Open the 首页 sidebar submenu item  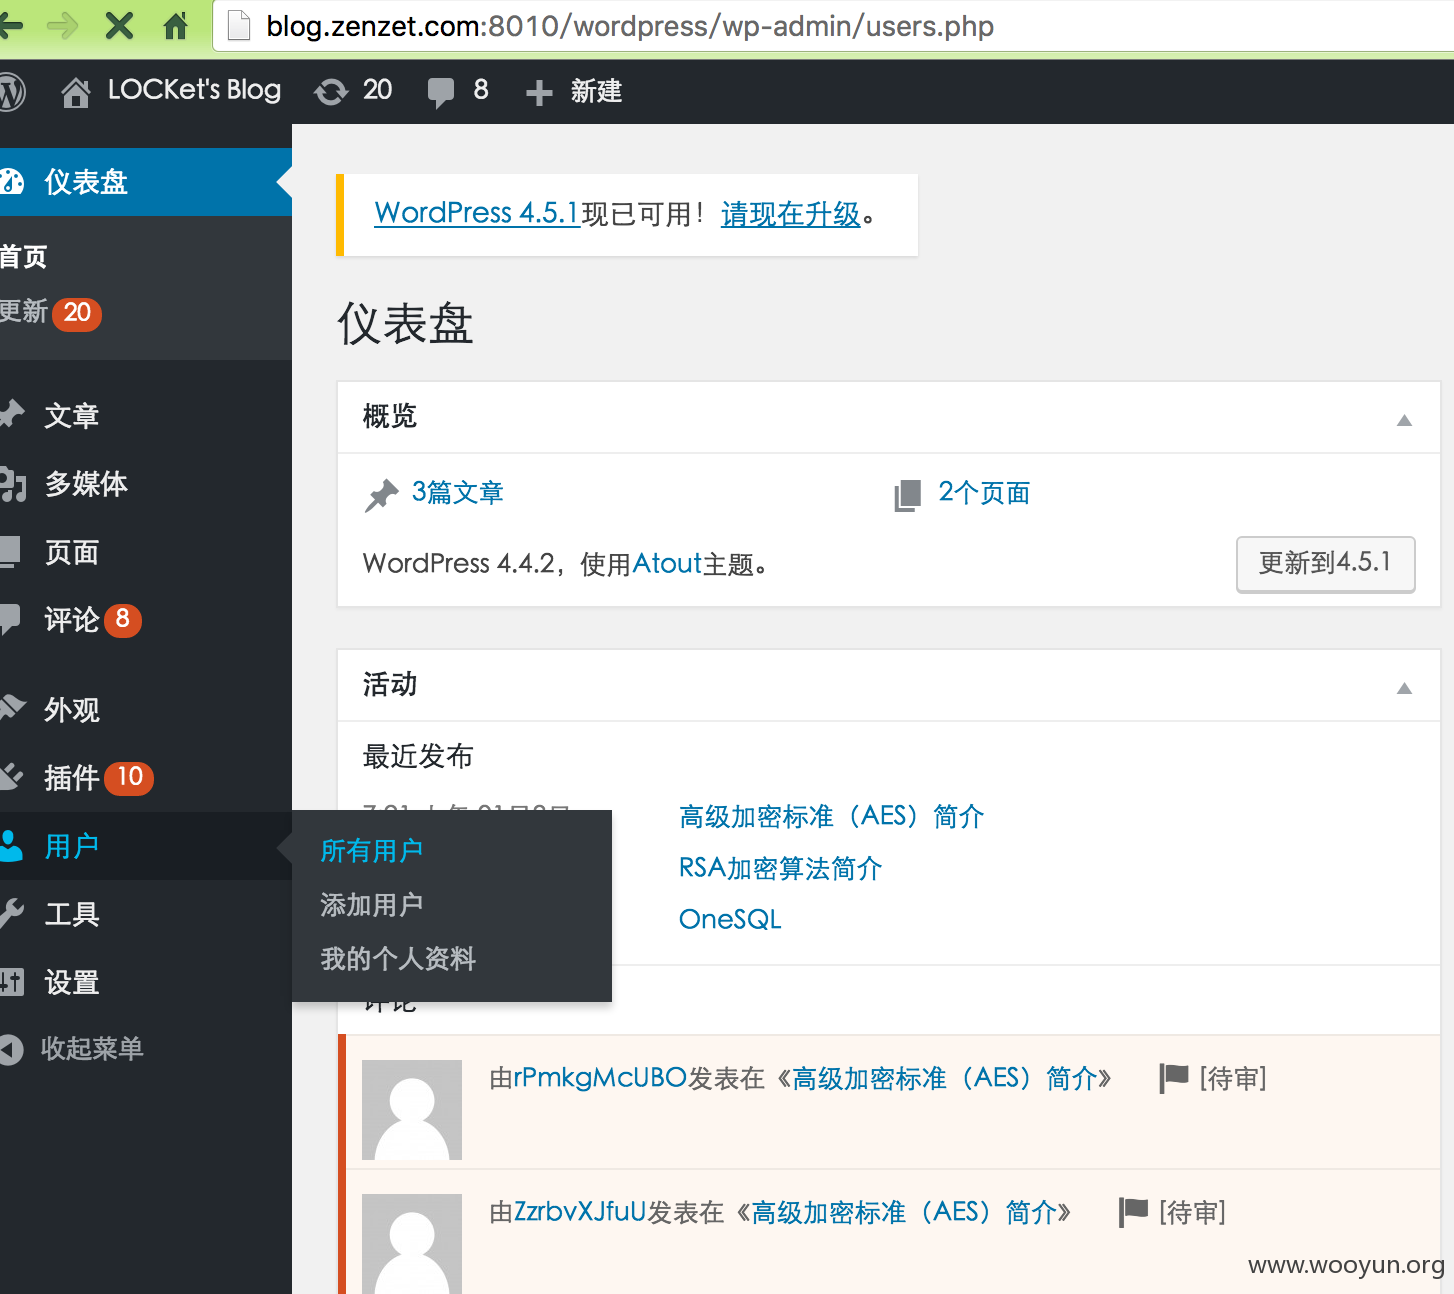23,257
